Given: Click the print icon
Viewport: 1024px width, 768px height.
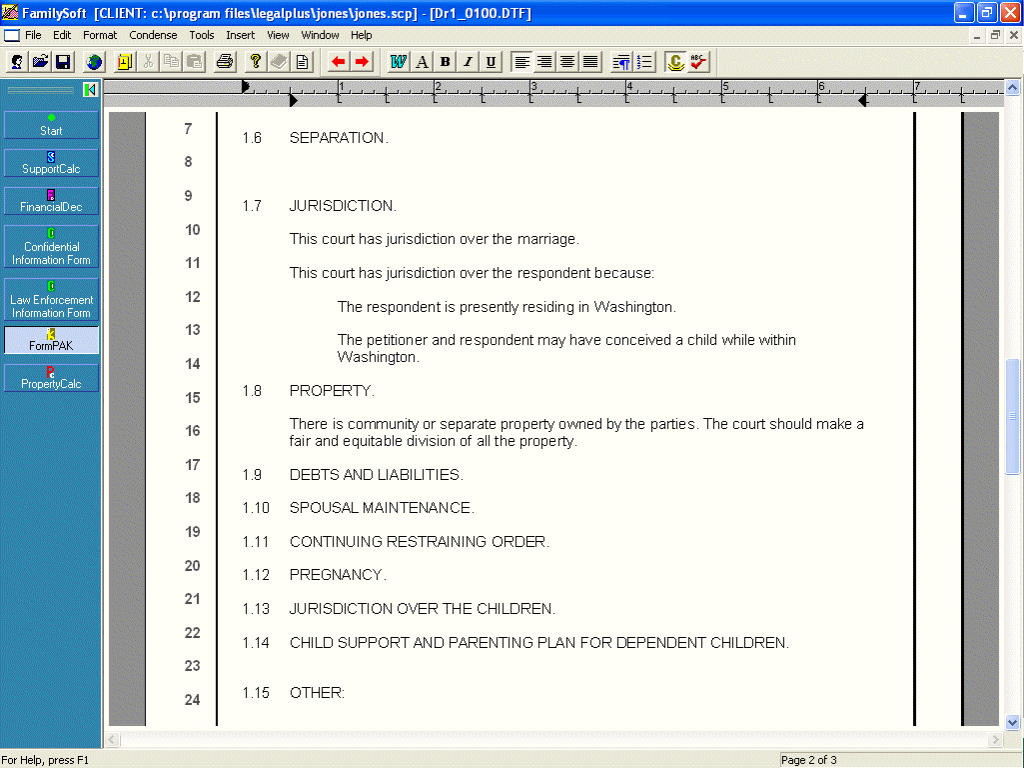Looking at the screenshot, I should click(224, 61).
